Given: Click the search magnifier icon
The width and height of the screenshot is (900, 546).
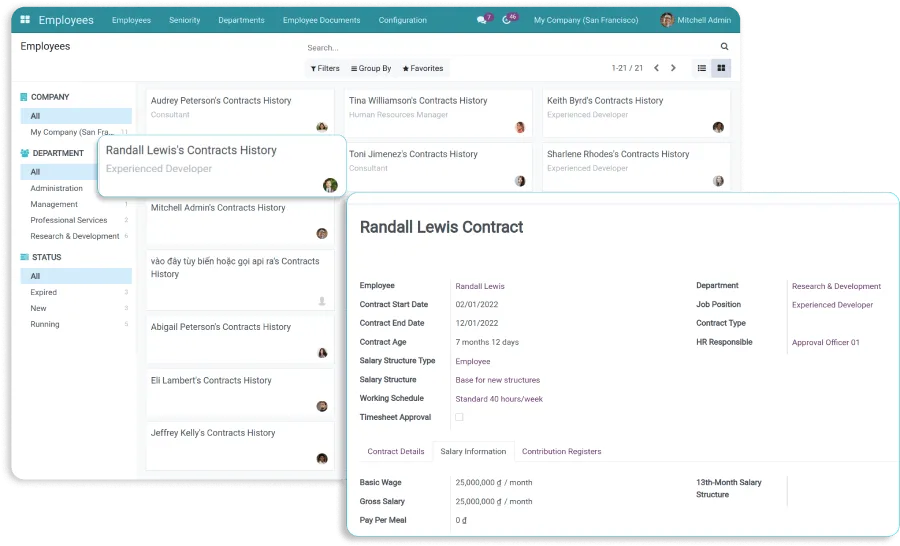Looking at the screenshot, I should 724,47.
